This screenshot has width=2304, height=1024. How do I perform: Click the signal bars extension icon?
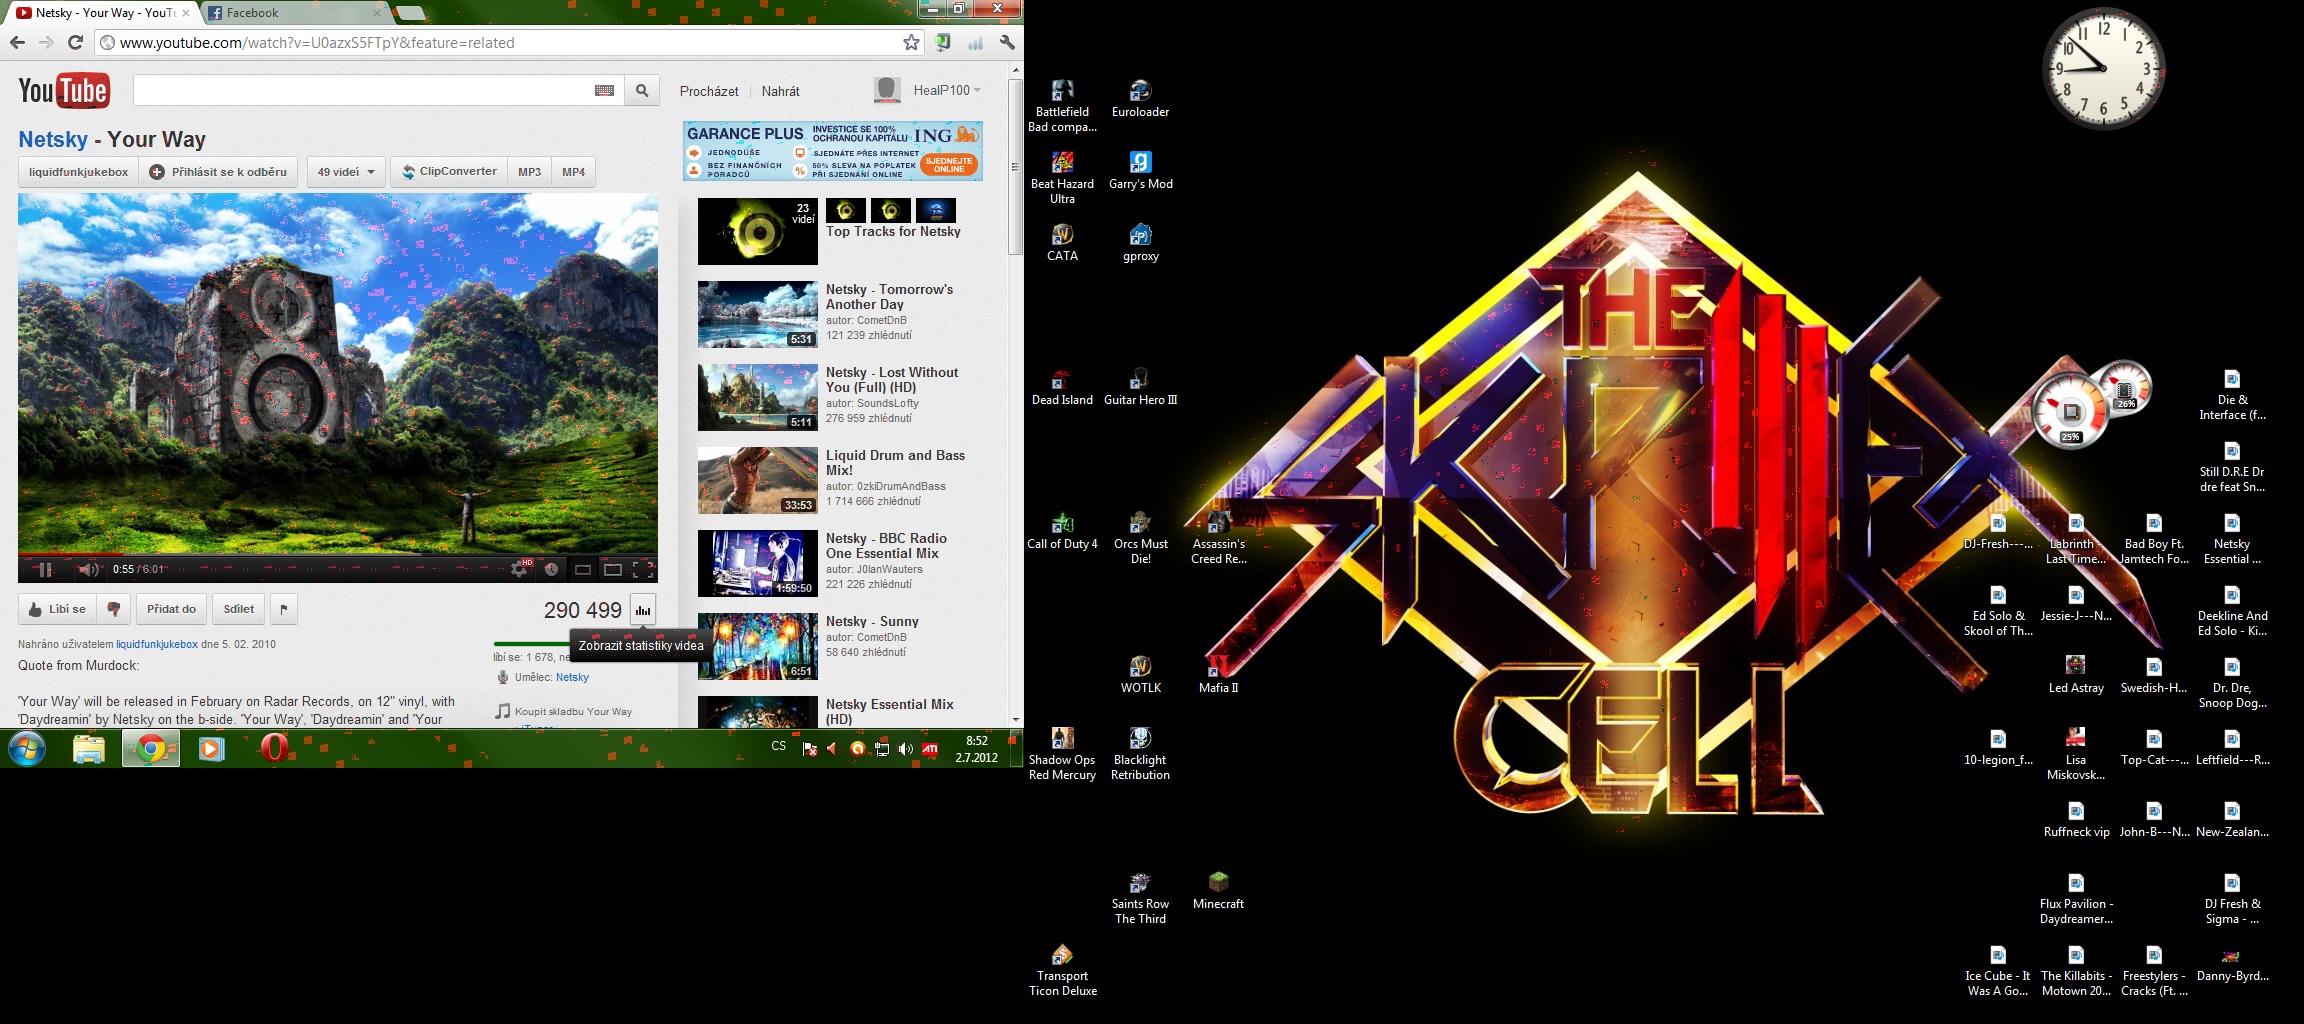[x=975, y=42]
